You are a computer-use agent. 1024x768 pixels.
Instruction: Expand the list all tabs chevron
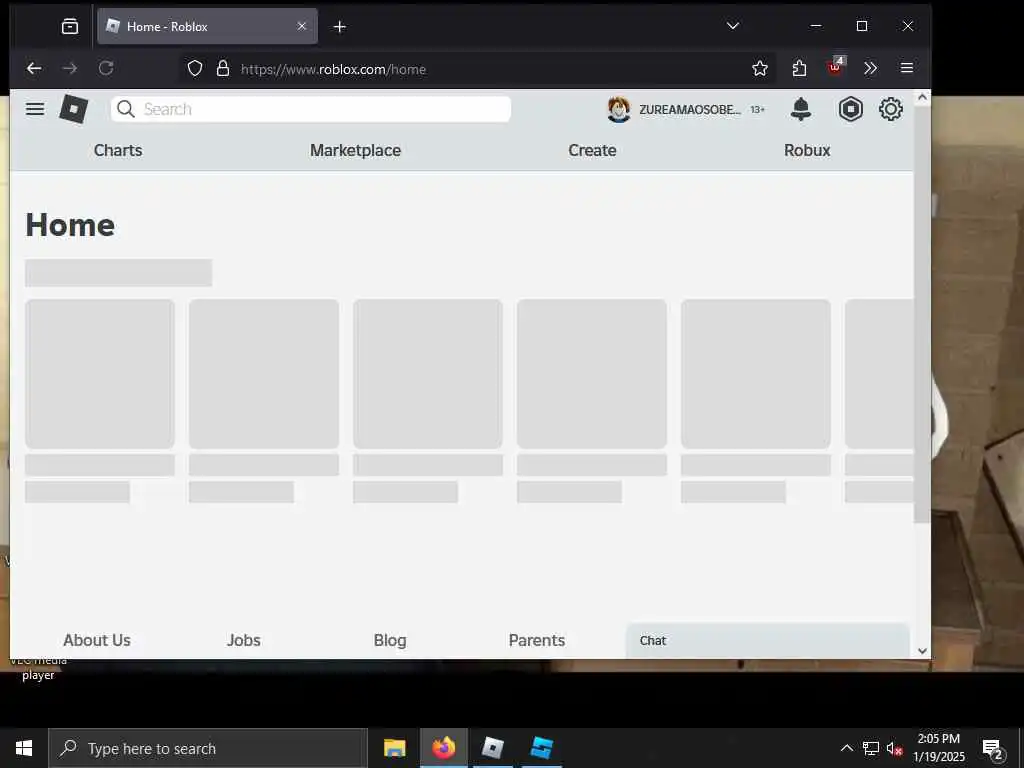[733, 26]
